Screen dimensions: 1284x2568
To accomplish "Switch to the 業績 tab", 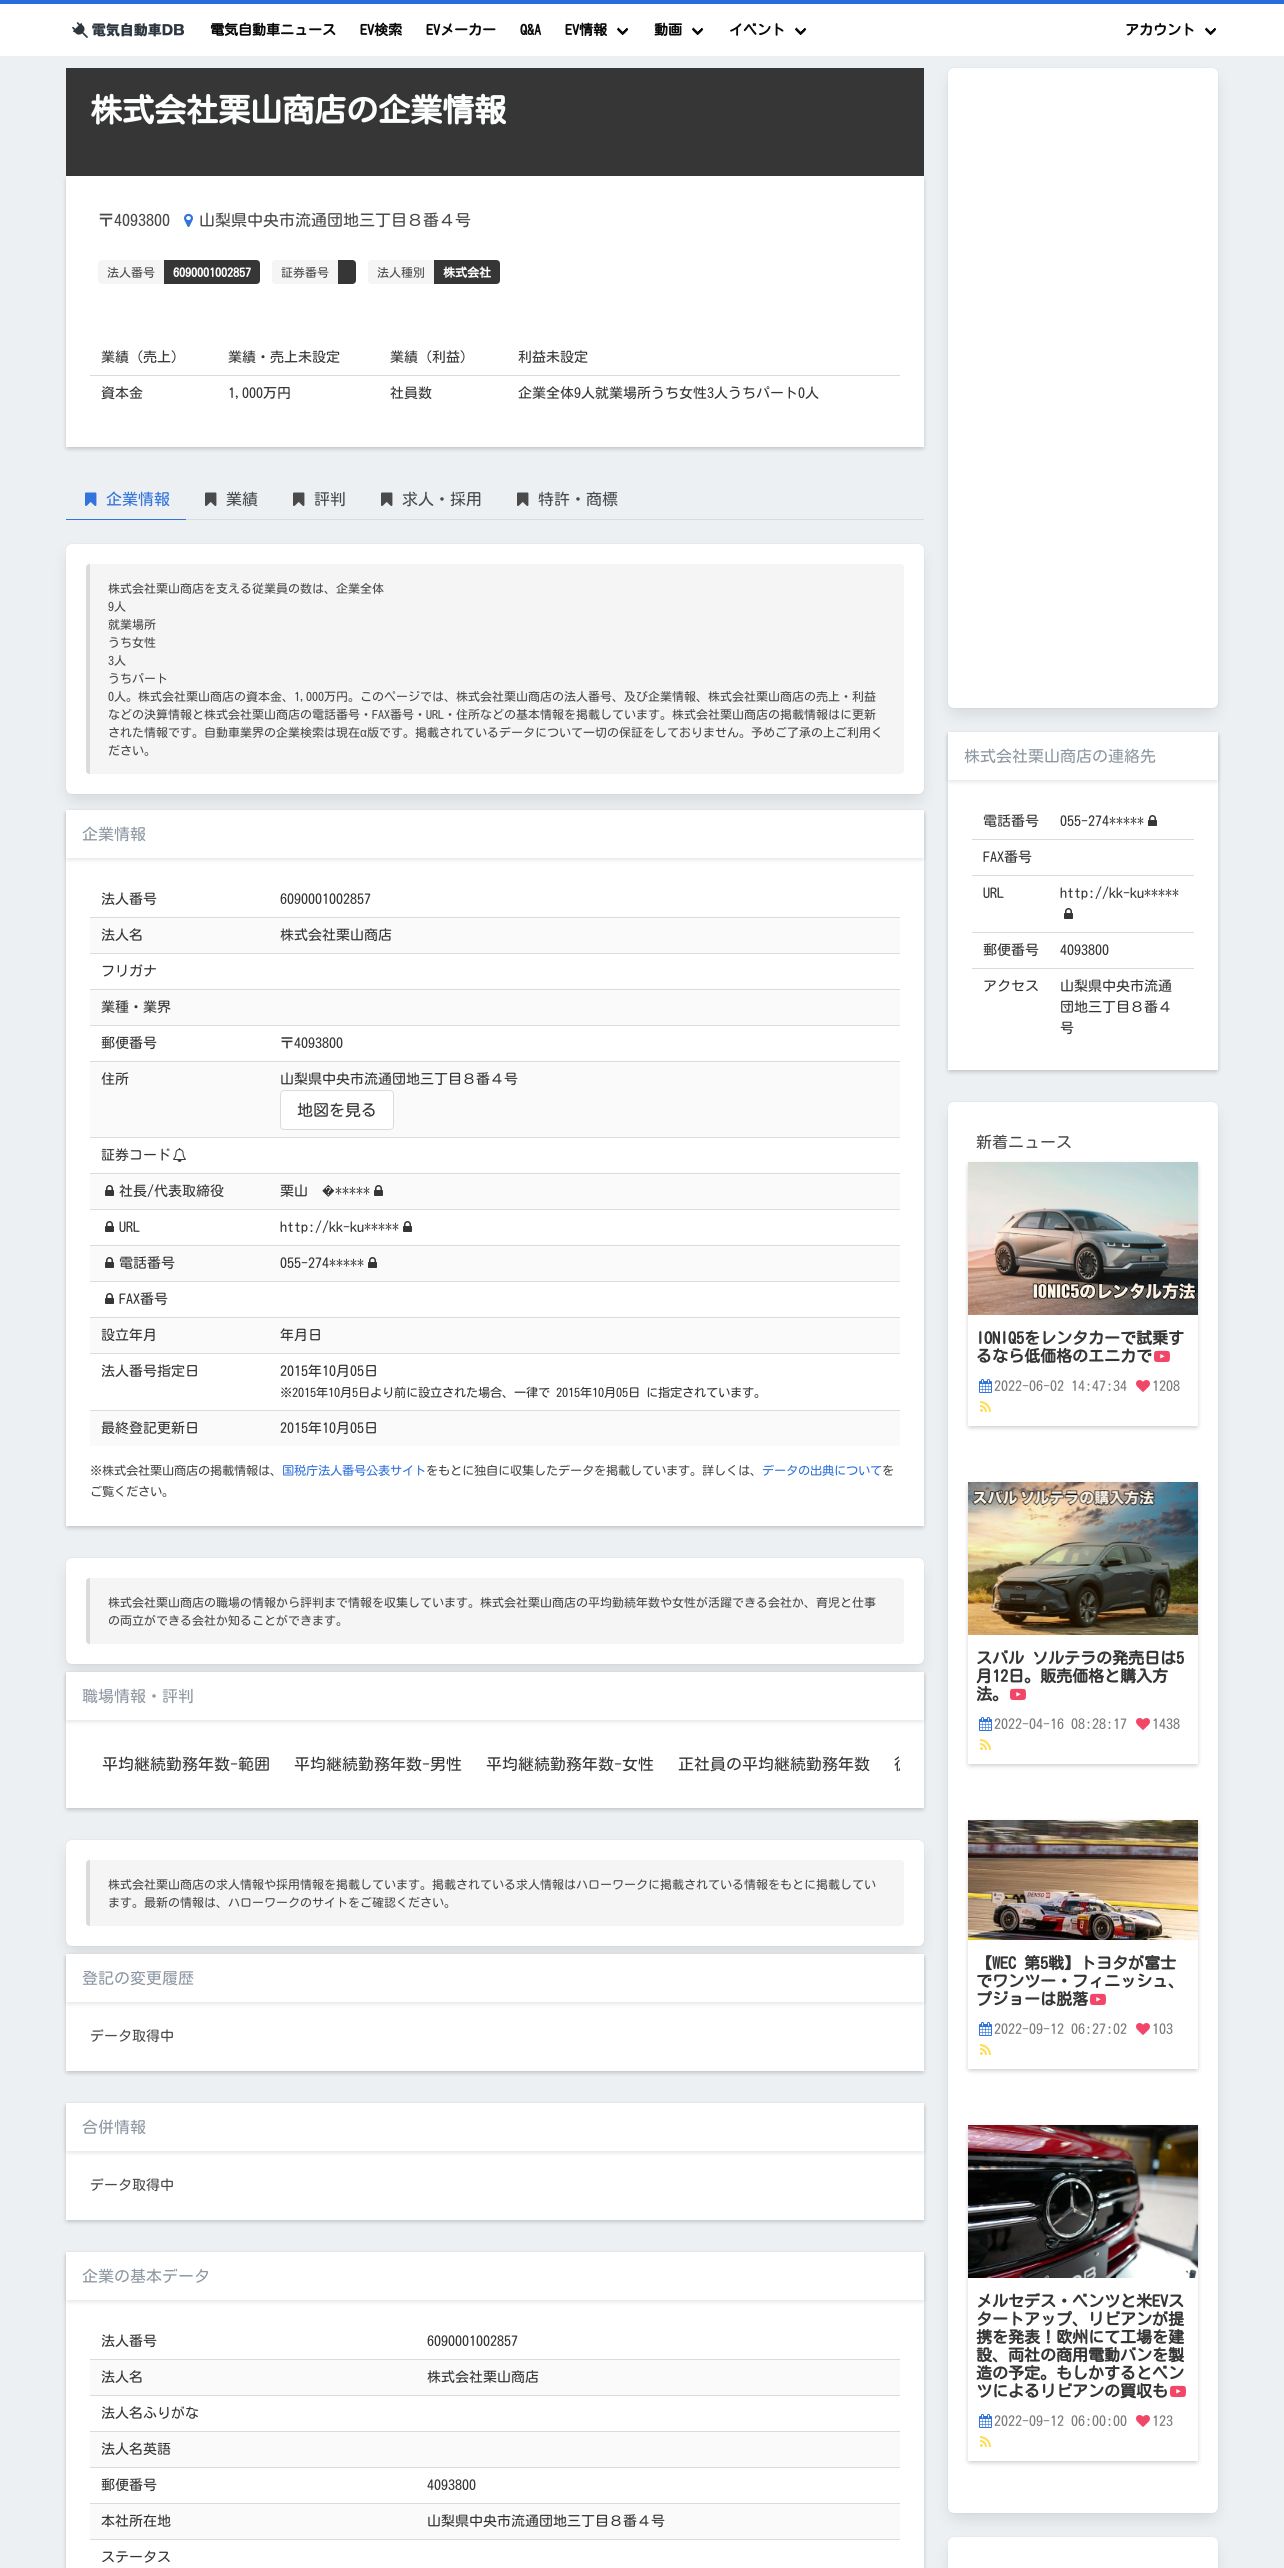I will pos(230,499).
